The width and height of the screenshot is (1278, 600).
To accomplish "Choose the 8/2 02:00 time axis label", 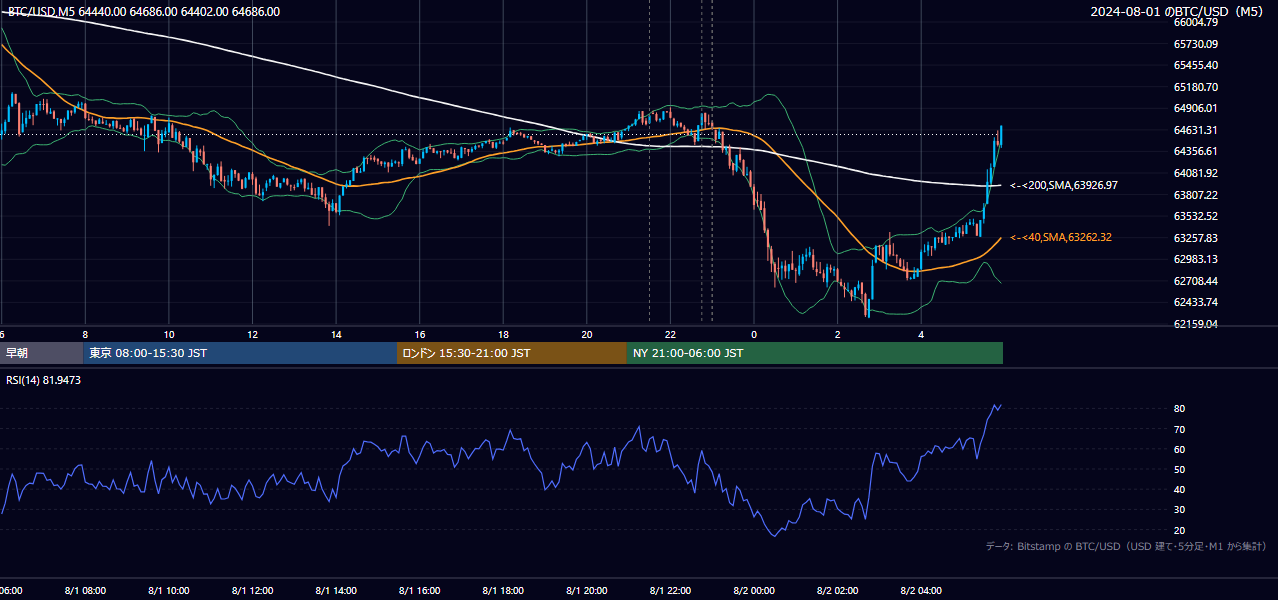I will (x=837, y=591).
